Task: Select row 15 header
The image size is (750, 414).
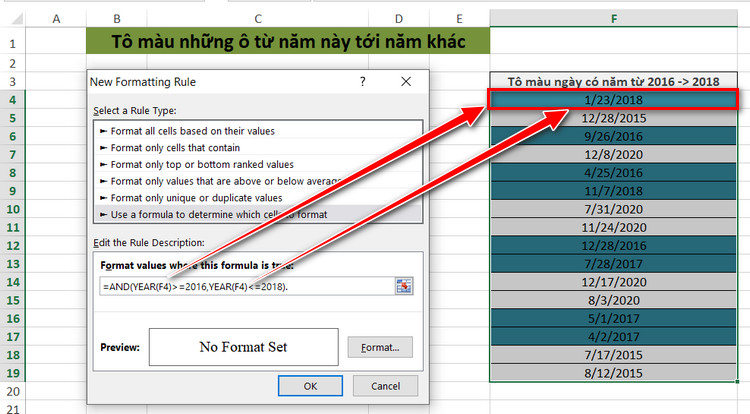Action: click(12, 300)
